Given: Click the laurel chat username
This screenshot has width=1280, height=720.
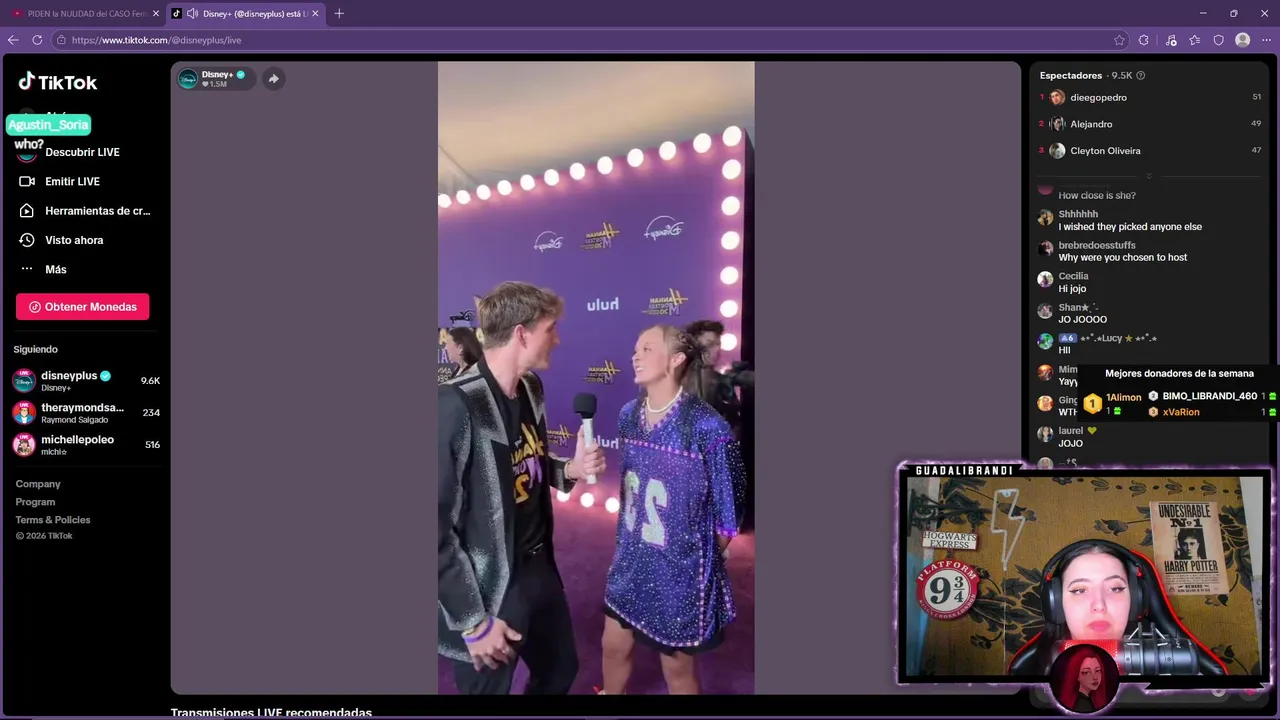Looking at the screenshot, I should pyautogui.click(x=1072, y=431).
